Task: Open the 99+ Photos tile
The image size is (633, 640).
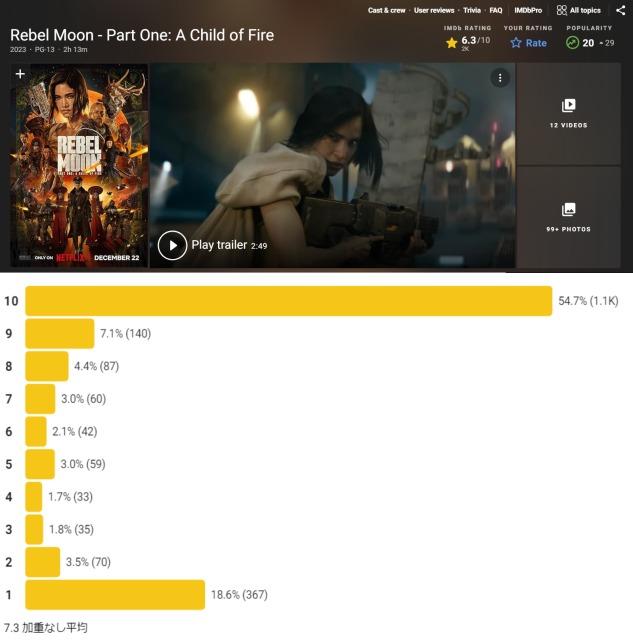Action: click(x=569, y=217)
